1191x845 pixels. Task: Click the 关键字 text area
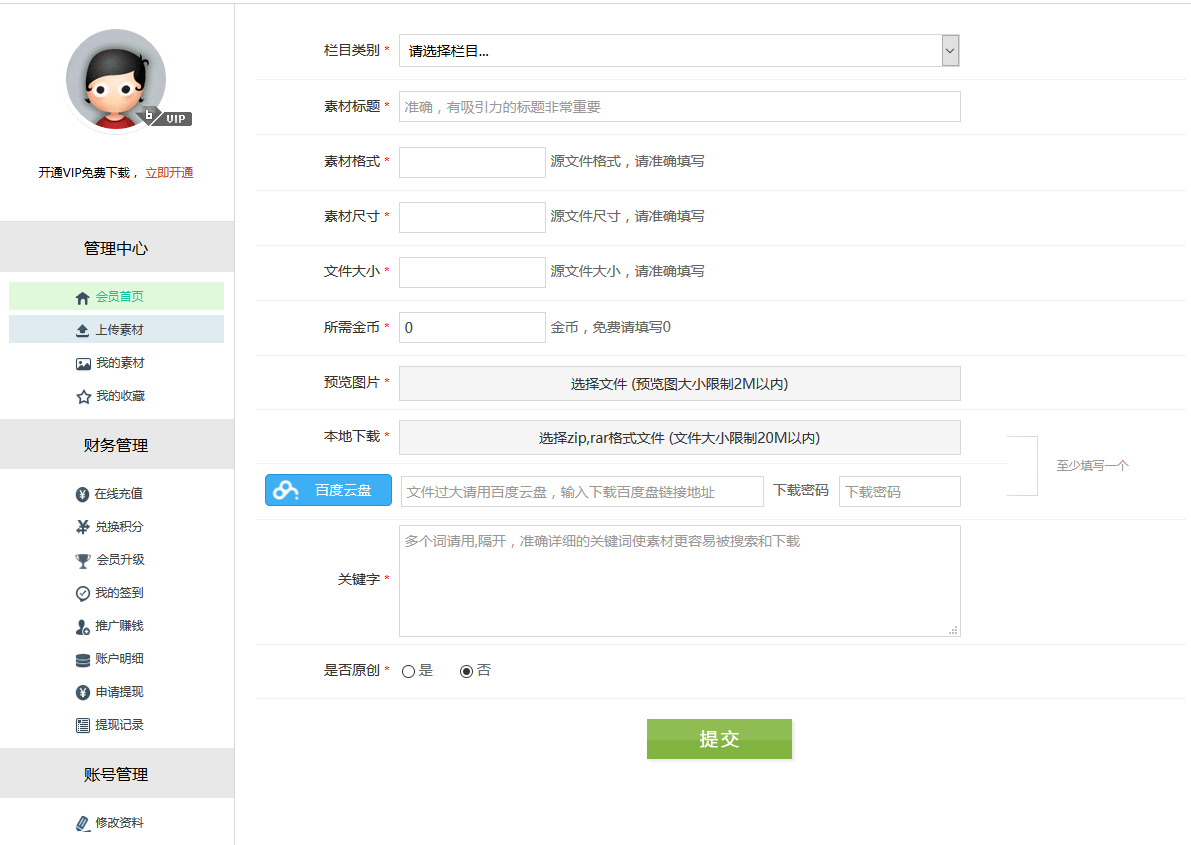pos(679,581)
